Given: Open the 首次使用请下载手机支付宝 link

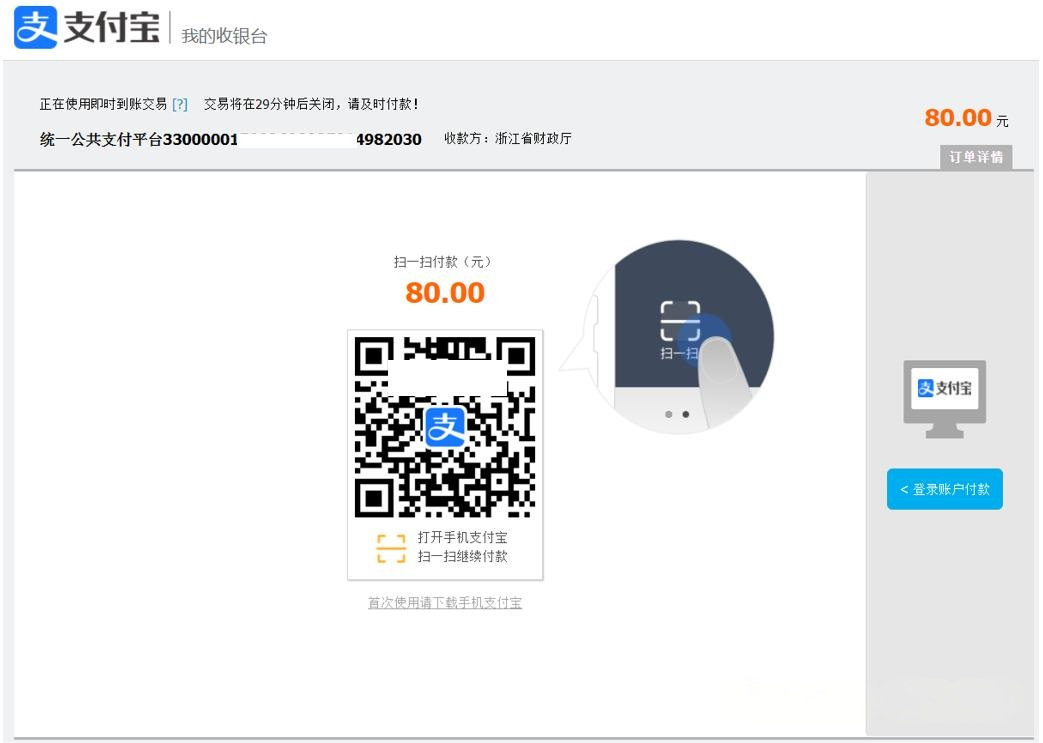Looking at the screenshot, I should [445, 603].
